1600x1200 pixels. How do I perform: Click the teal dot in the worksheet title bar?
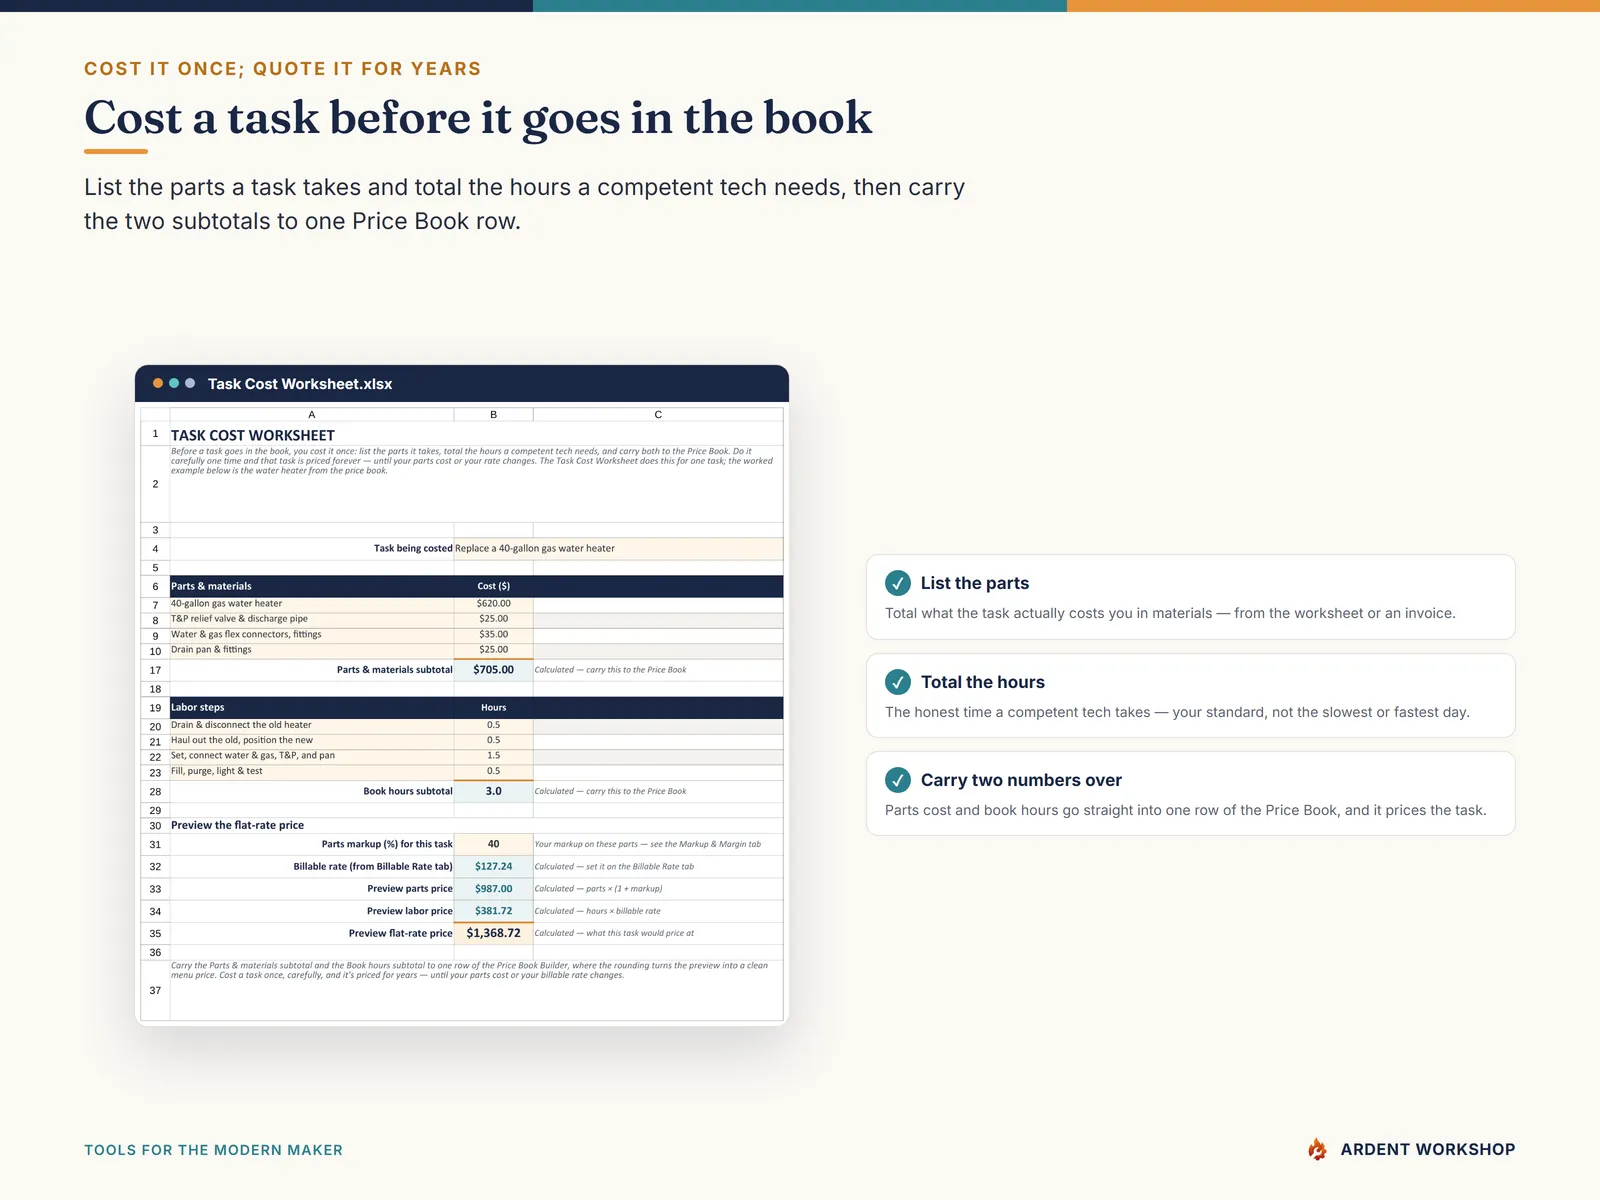click(x=174, y=383)
